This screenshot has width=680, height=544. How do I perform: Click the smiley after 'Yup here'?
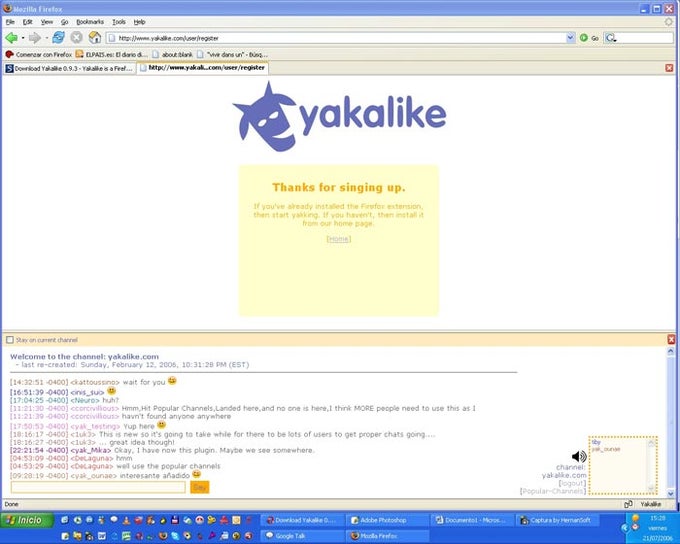[x=161, y=425]
